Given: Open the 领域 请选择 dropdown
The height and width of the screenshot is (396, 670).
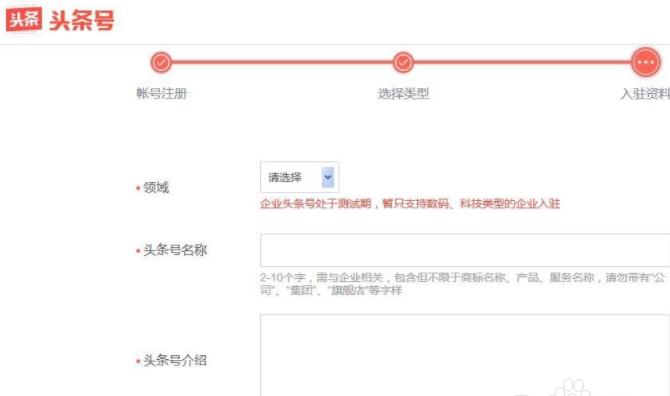Looking at the screenshot, I should [x=300, y=177].
